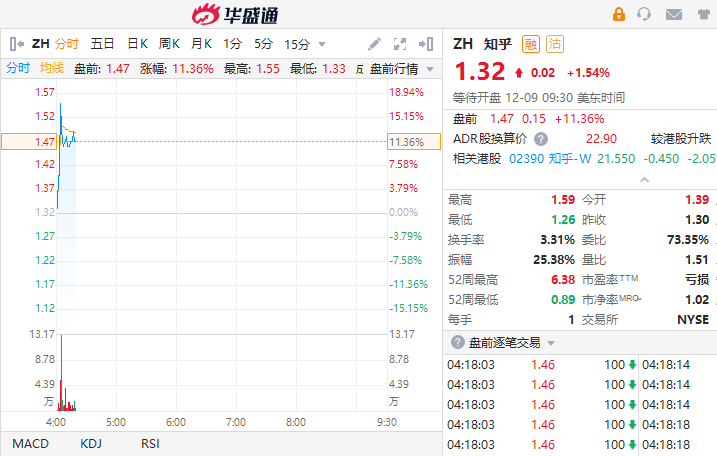Click the 52周最低 0.89 value
Screen dimensions: 717x456
pyautogui.click(x=563, y=300)
